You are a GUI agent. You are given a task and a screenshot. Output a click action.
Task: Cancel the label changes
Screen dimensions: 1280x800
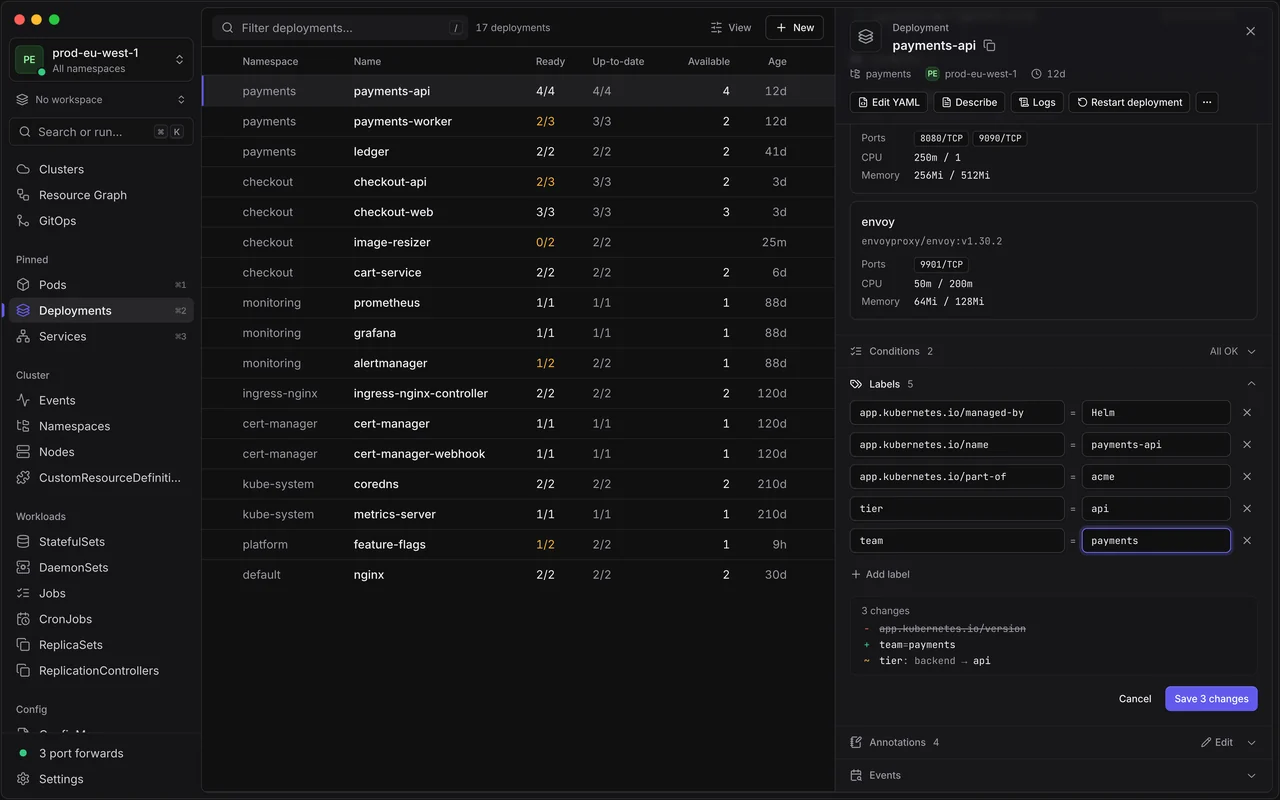tap(1135, 699)
